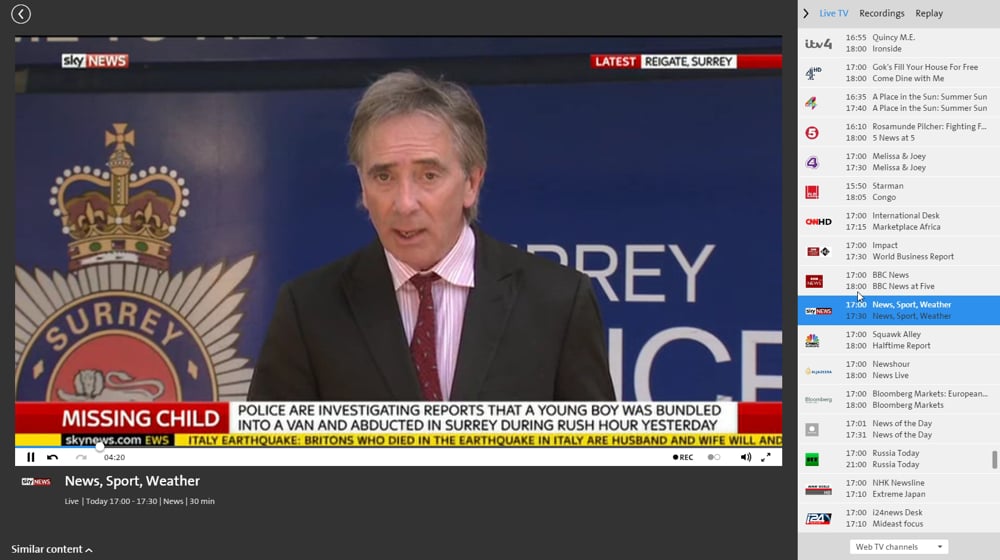This screenshot has height=560, width=1000.
Task: Open Web TV channels dropdown
Action: click(x=899, y=547)
